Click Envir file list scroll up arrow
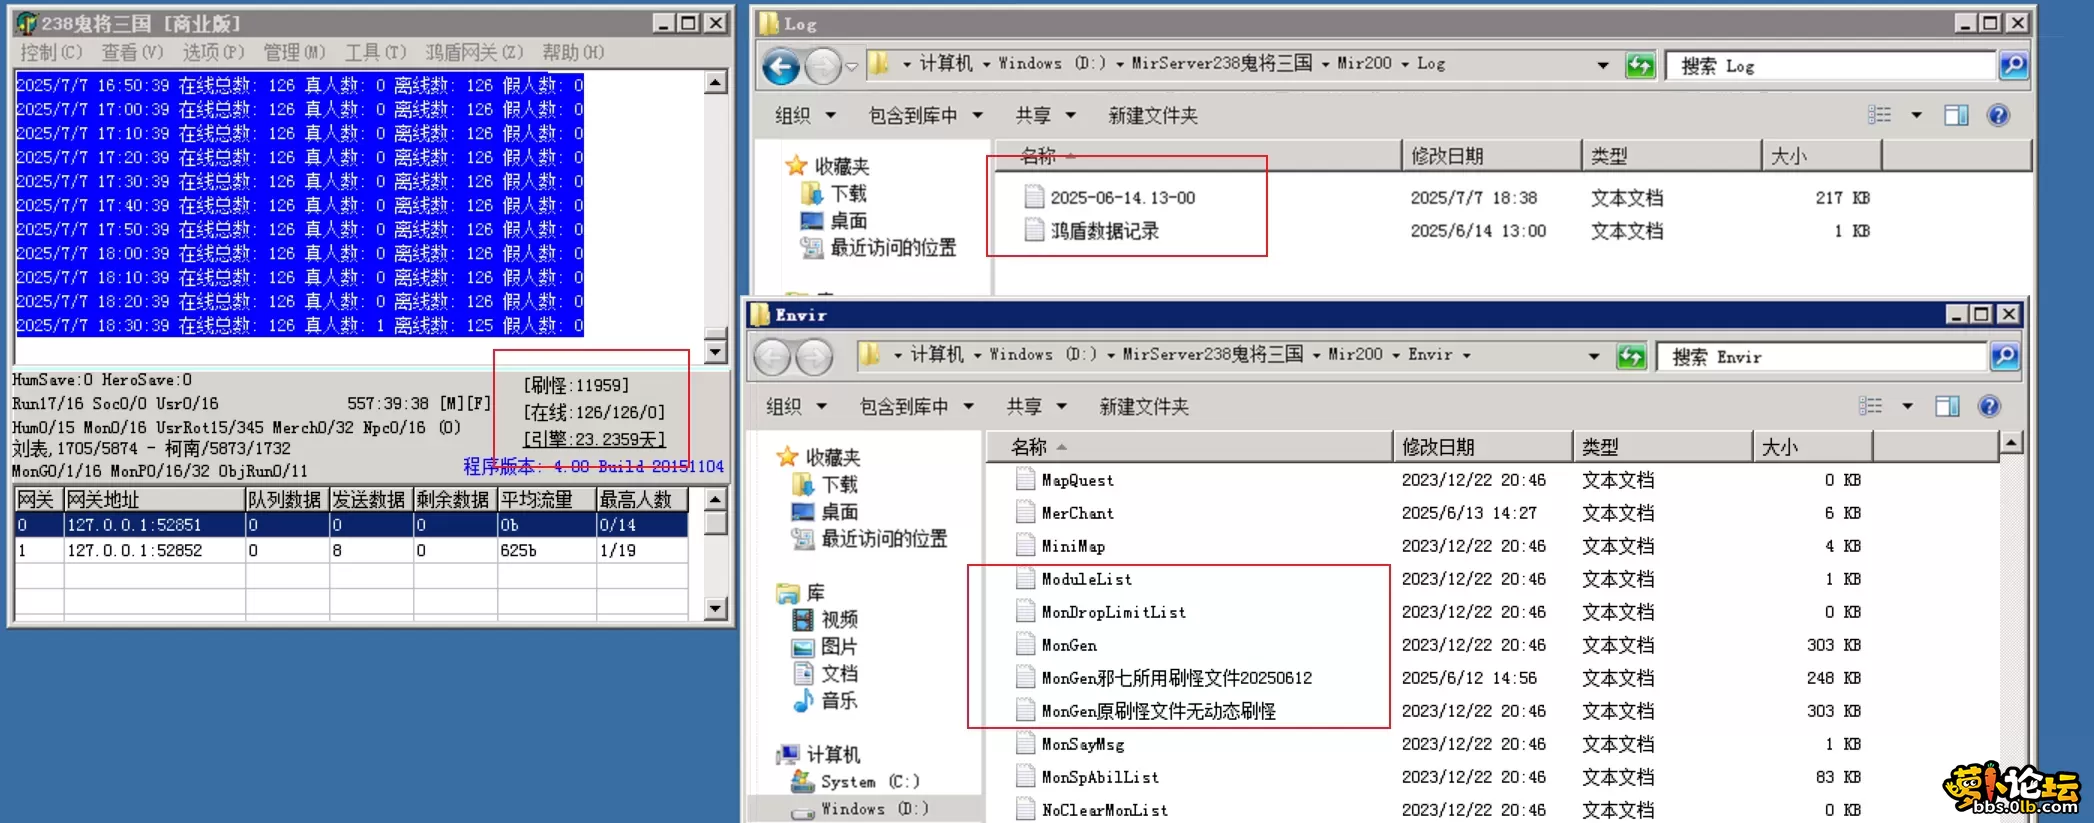2094x823 pixels. coord(2011,442)
